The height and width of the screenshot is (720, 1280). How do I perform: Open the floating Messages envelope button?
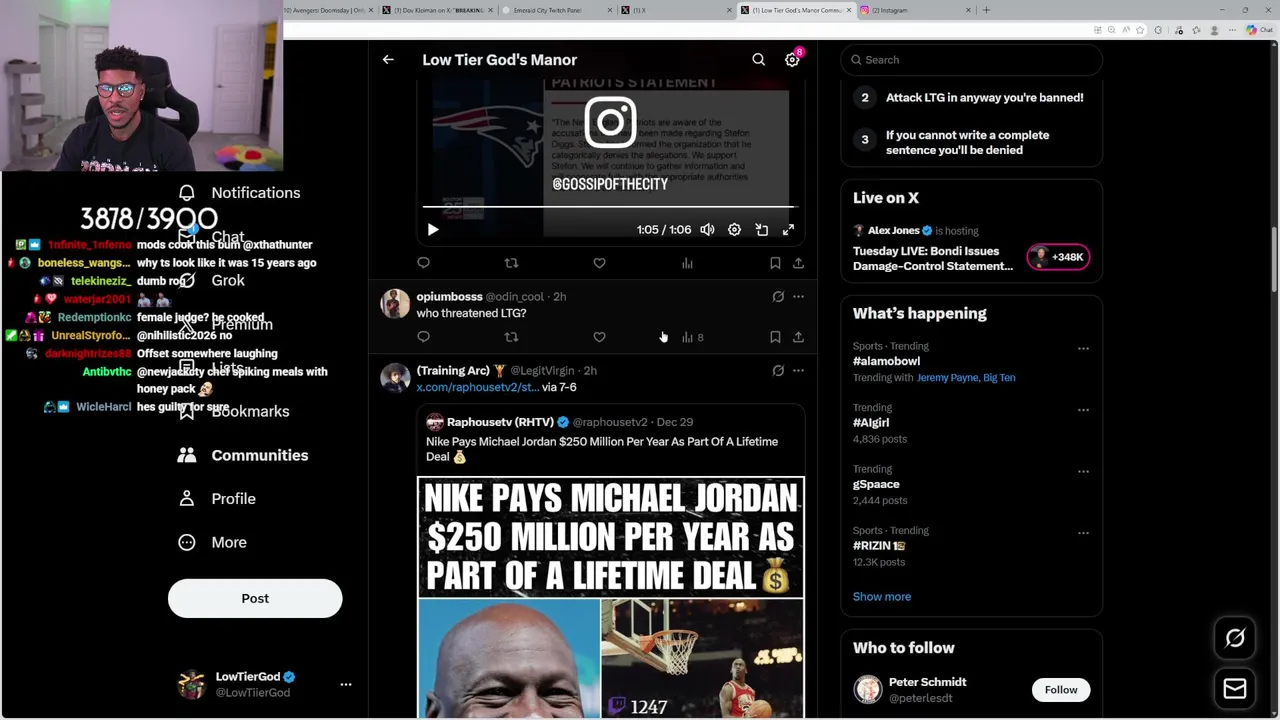1235,689
